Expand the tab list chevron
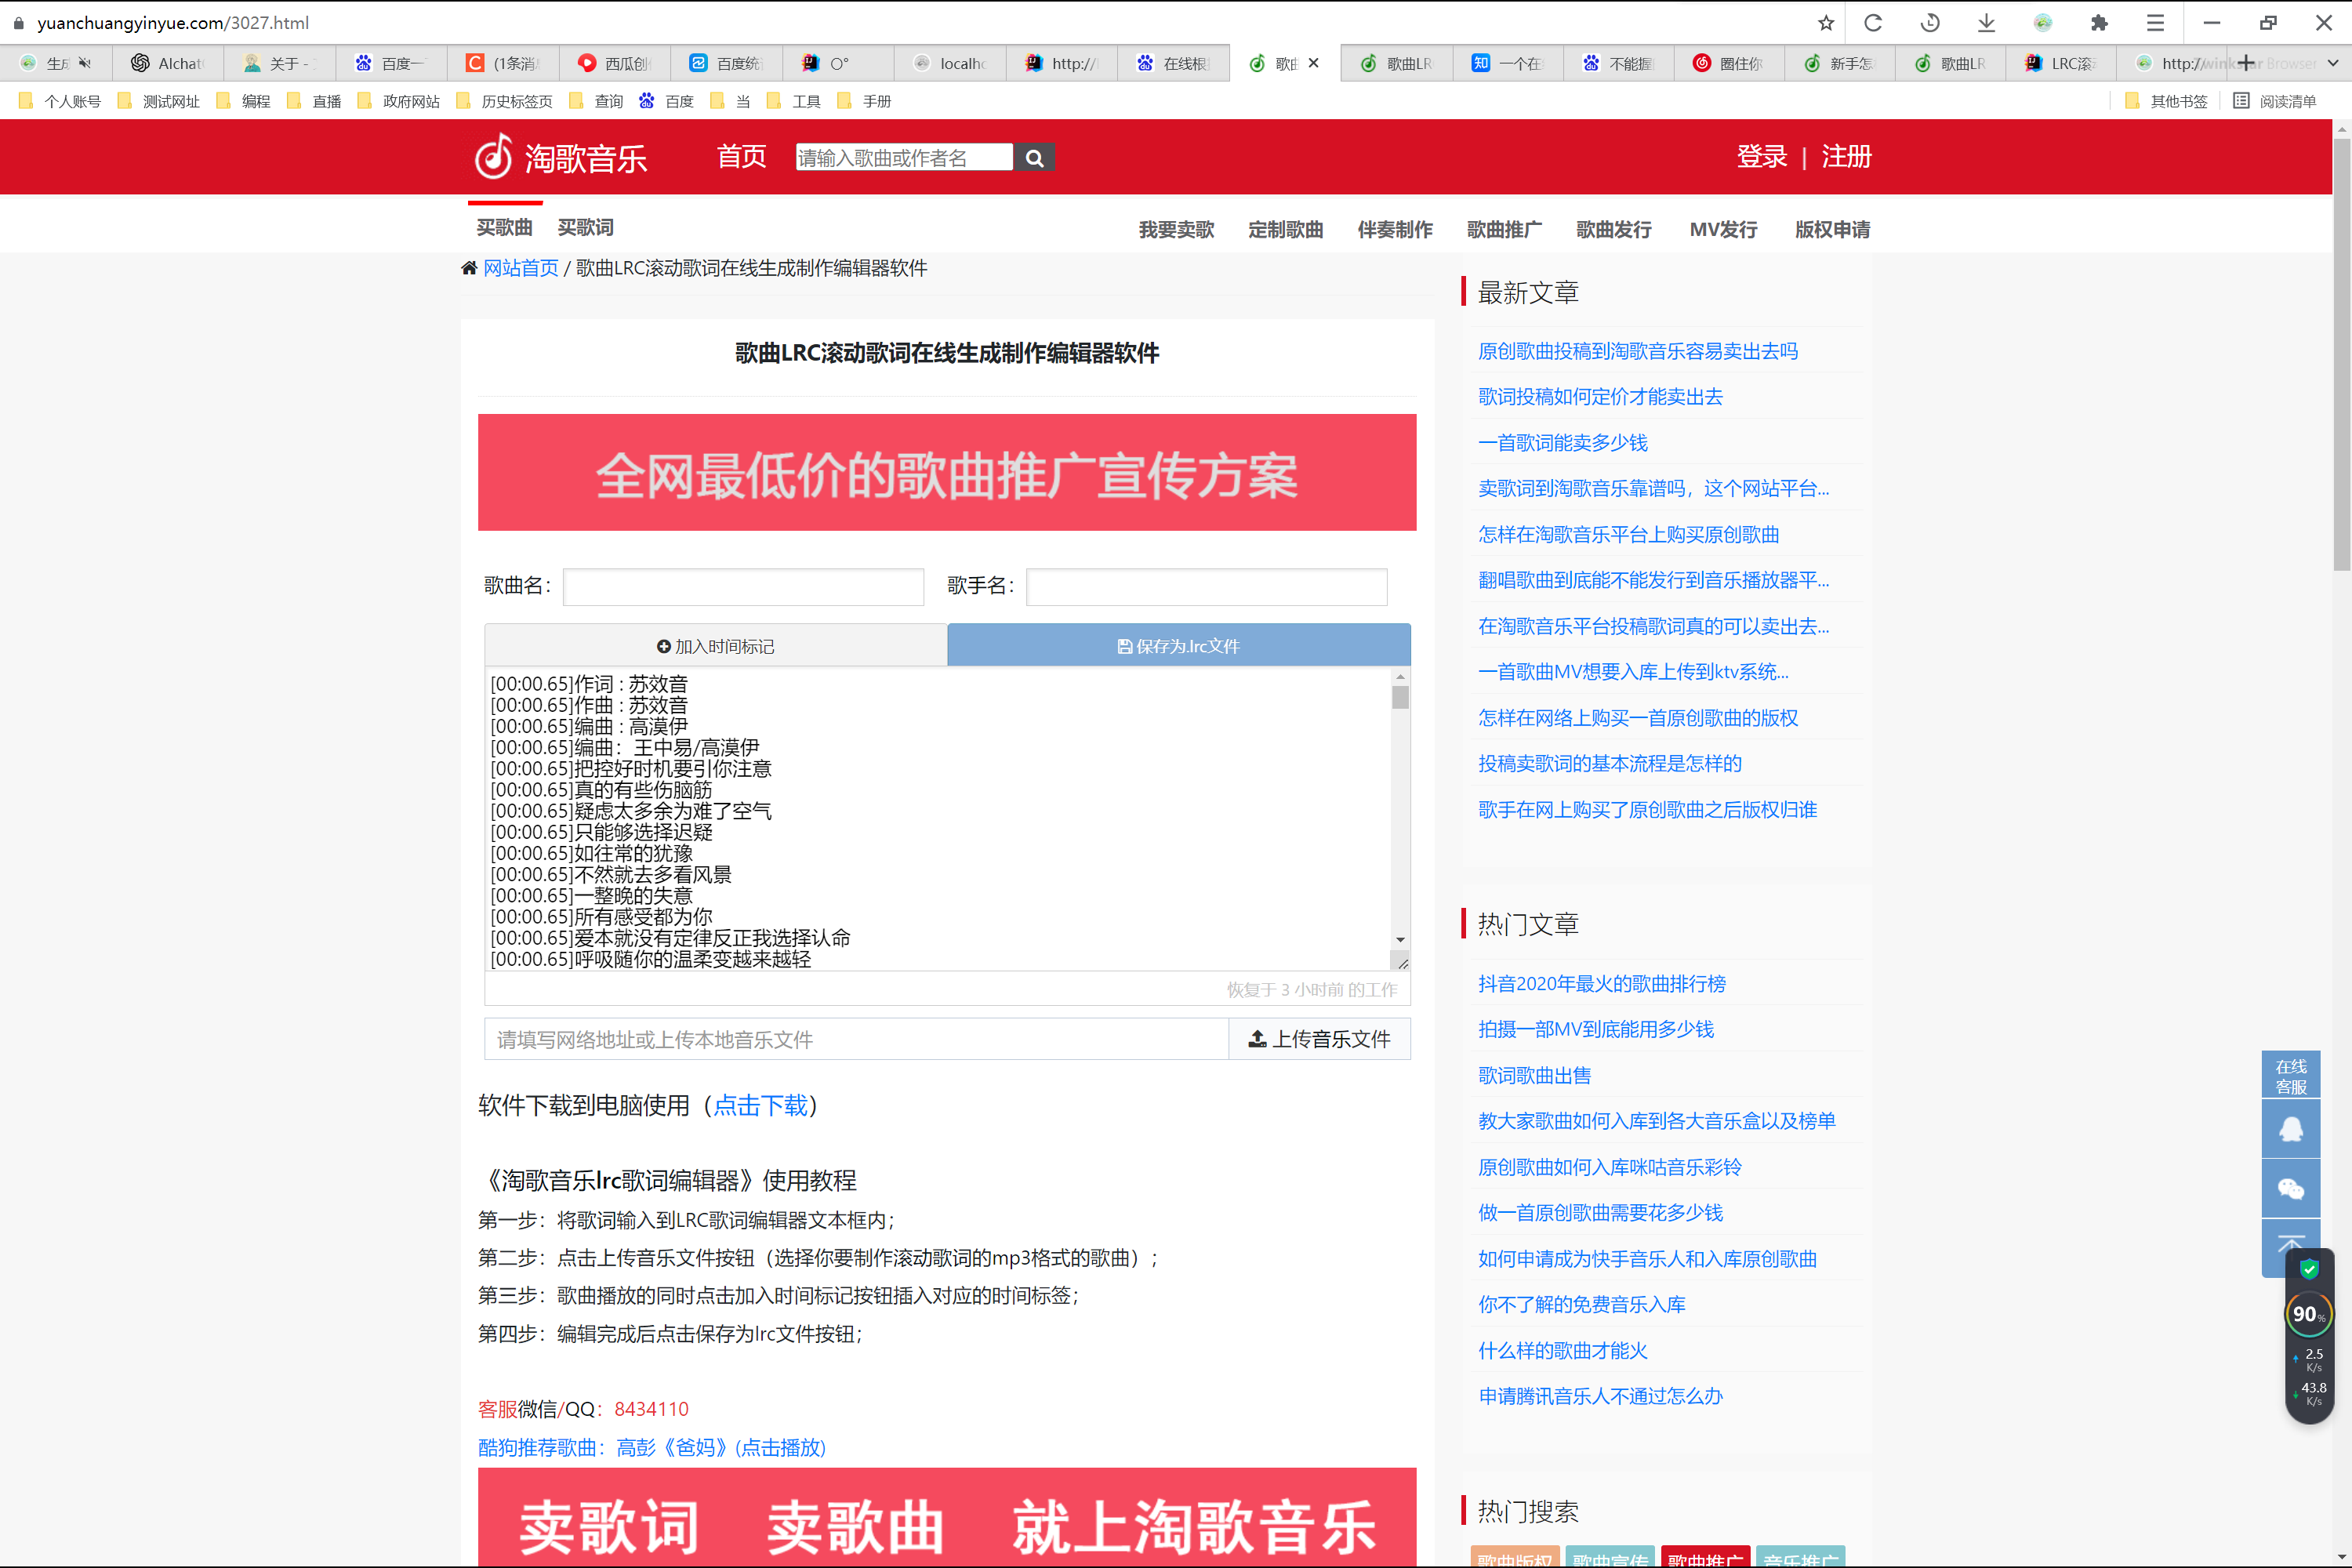Image resolution: width=2352 pixels, height=1568 pixels. click(x=2332, y=63)
